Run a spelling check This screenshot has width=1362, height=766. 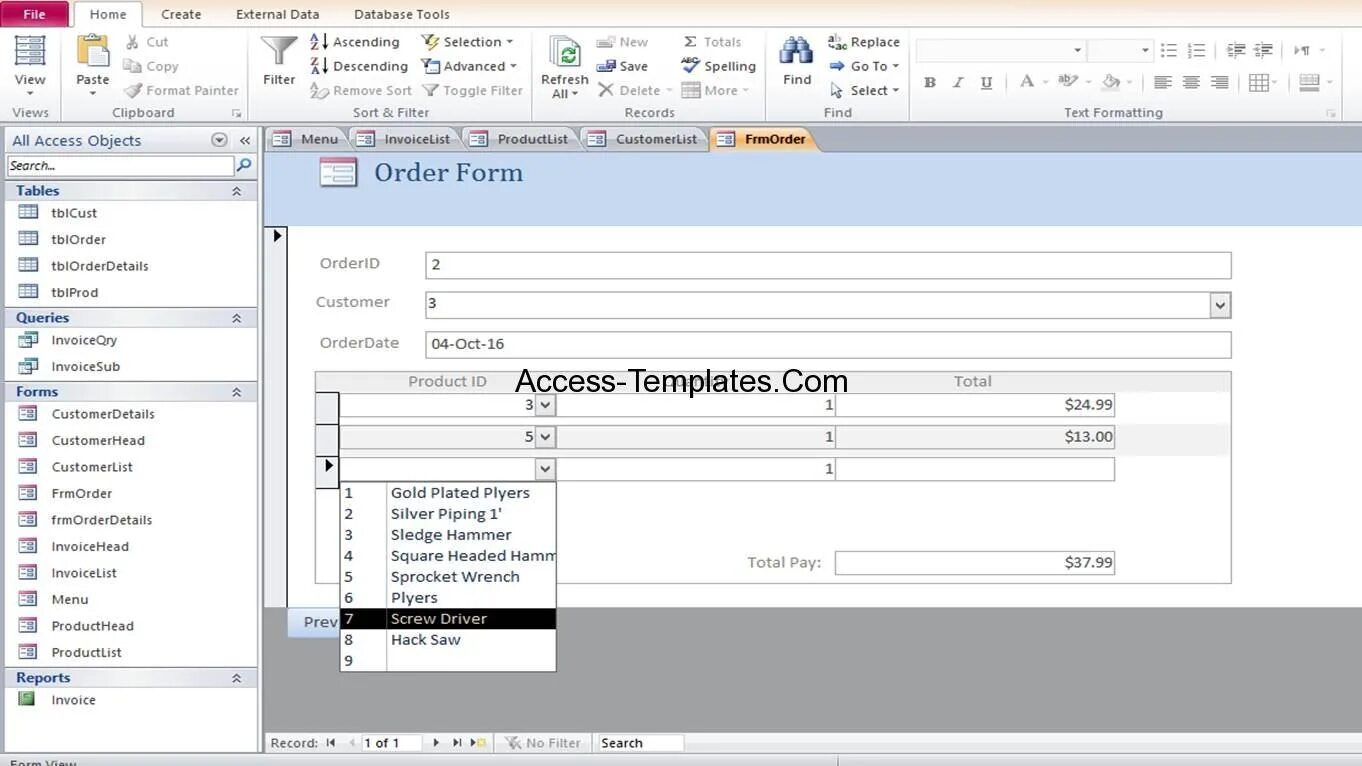718,66
